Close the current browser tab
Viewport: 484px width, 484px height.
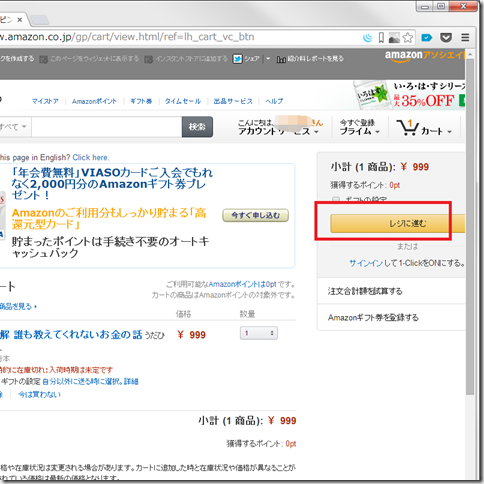tap(20, 20)
